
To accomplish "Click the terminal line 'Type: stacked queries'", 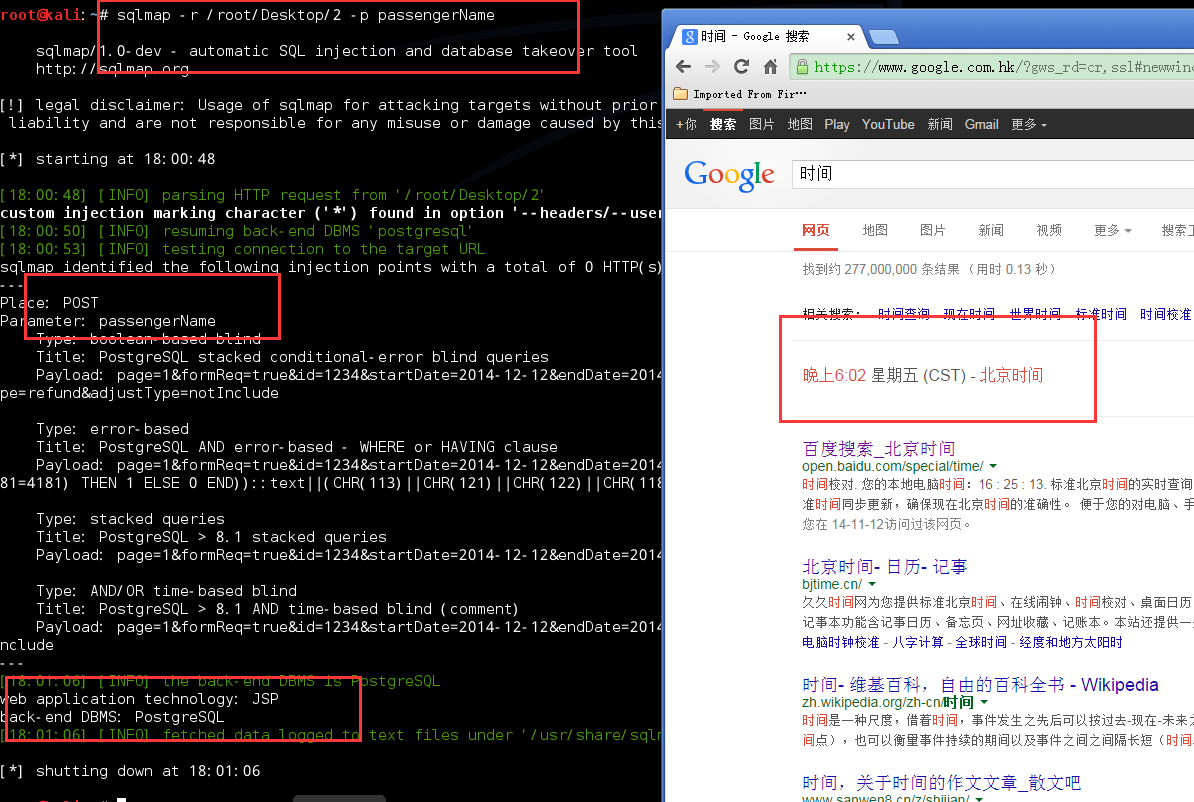I will point(130,519).
